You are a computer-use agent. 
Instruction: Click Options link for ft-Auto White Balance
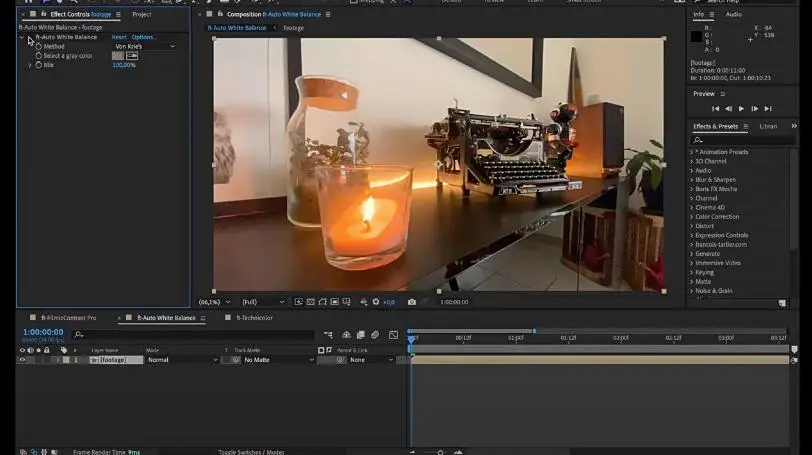pyautogui.click(x=143, y=37)
